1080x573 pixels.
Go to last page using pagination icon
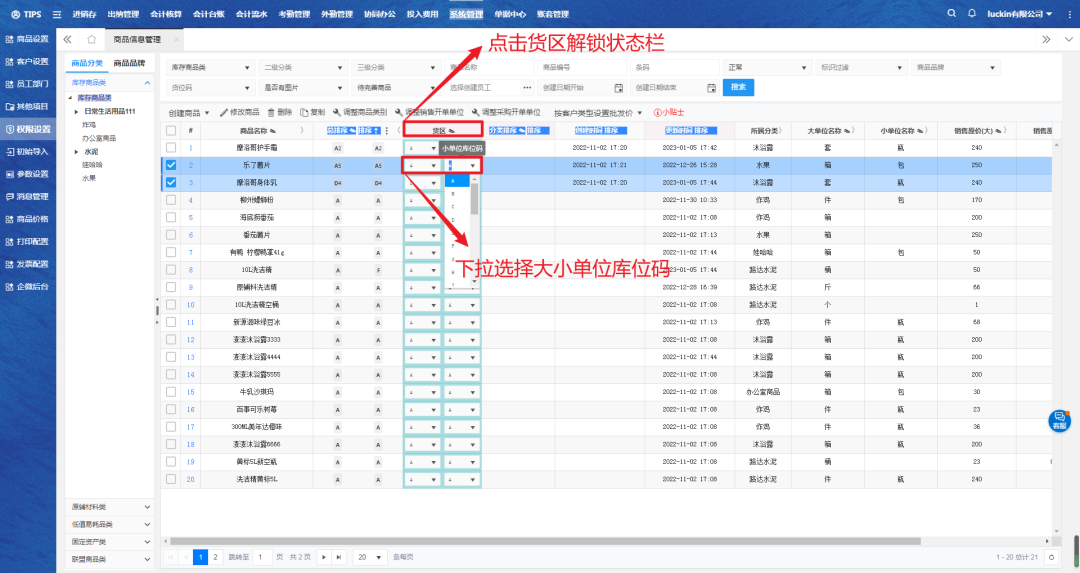(339, 556)
